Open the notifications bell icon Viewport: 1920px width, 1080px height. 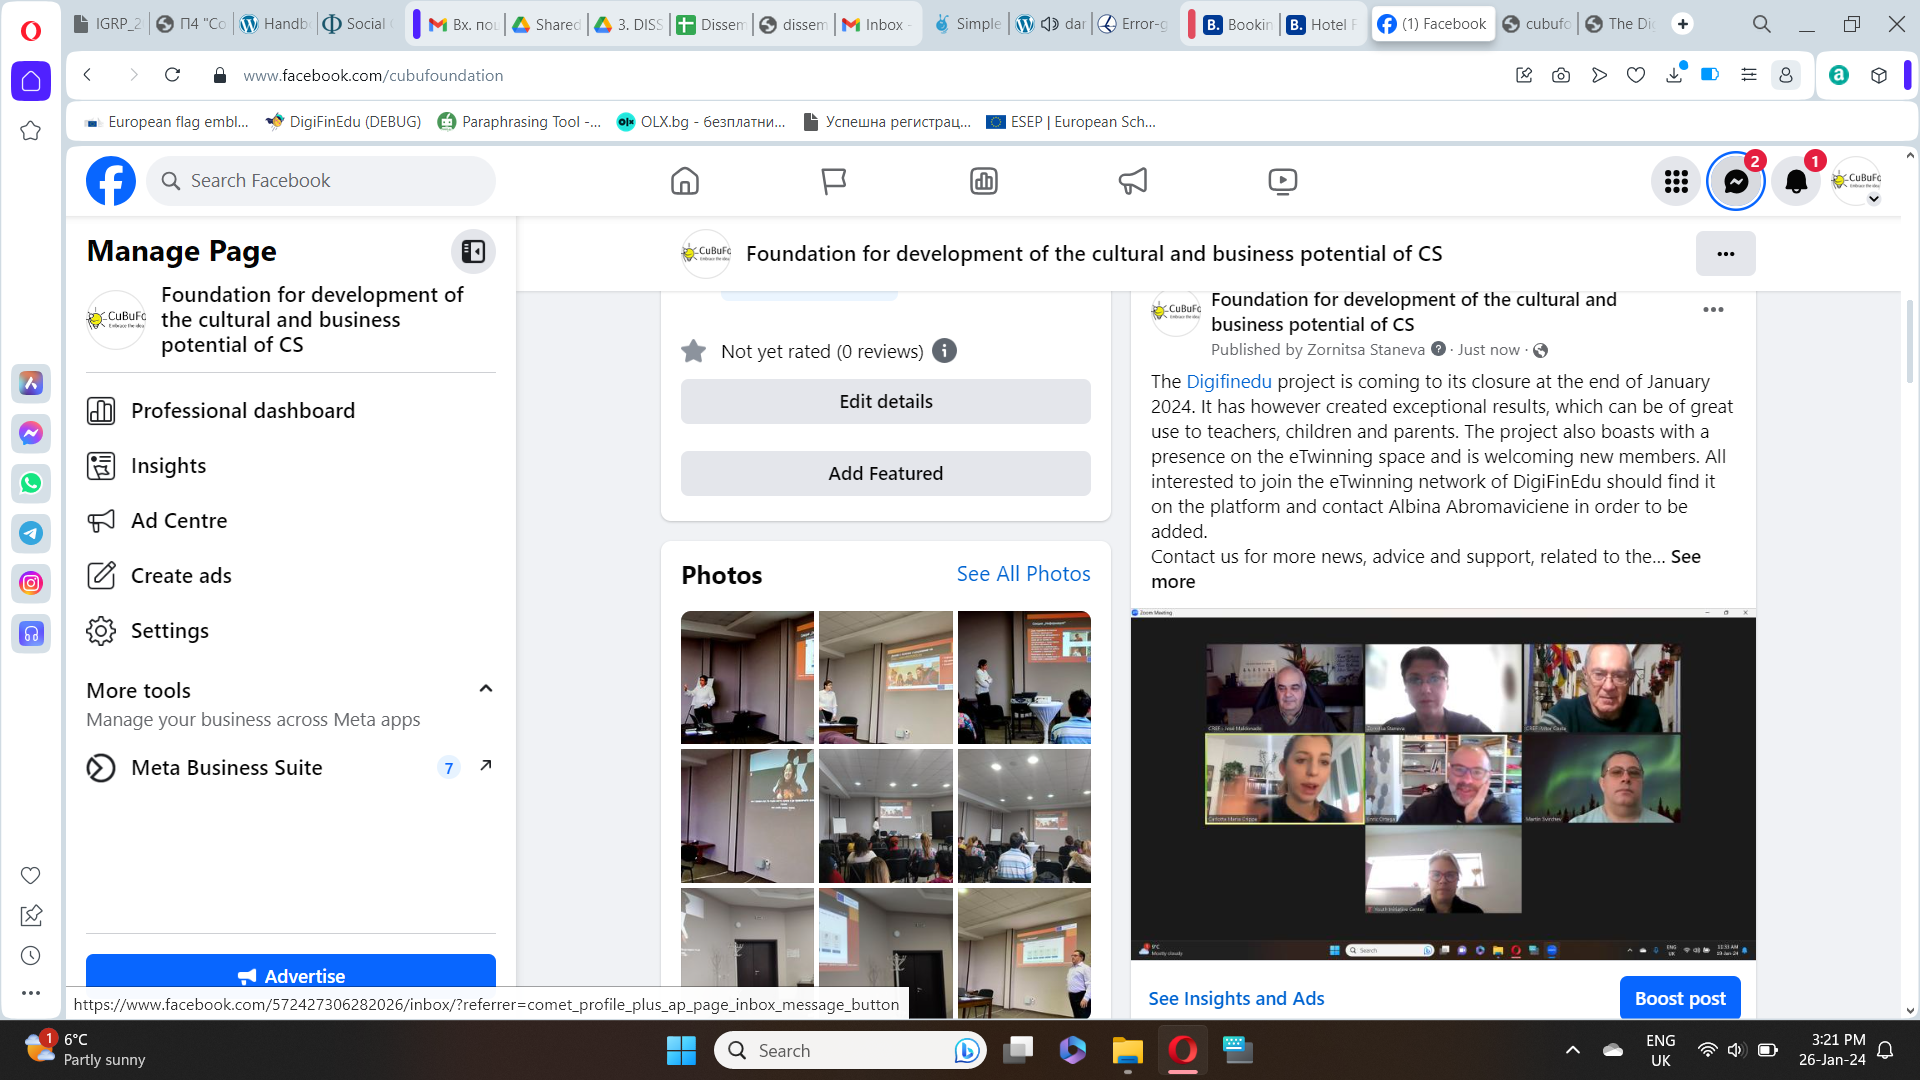coord(1796,181)
